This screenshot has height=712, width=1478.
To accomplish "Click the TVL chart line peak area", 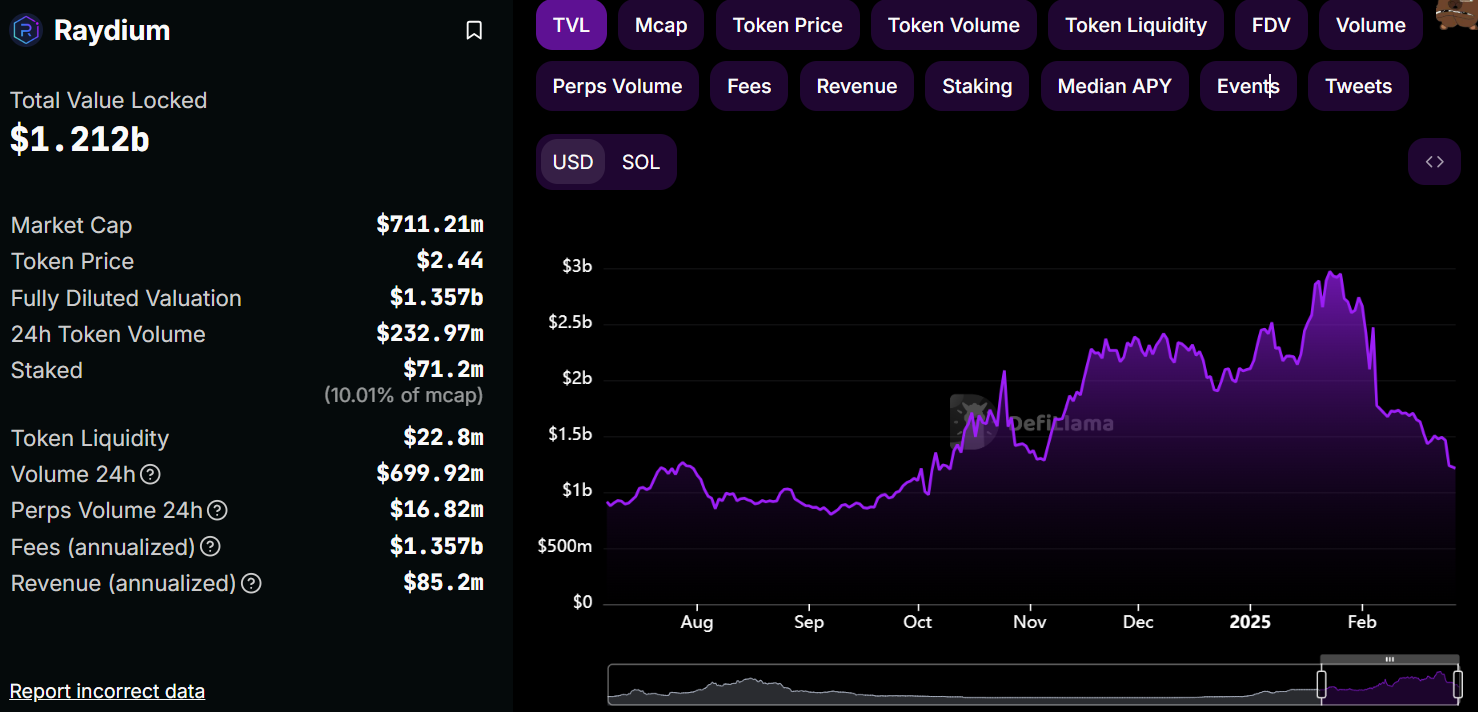I will pos(1330,273).
